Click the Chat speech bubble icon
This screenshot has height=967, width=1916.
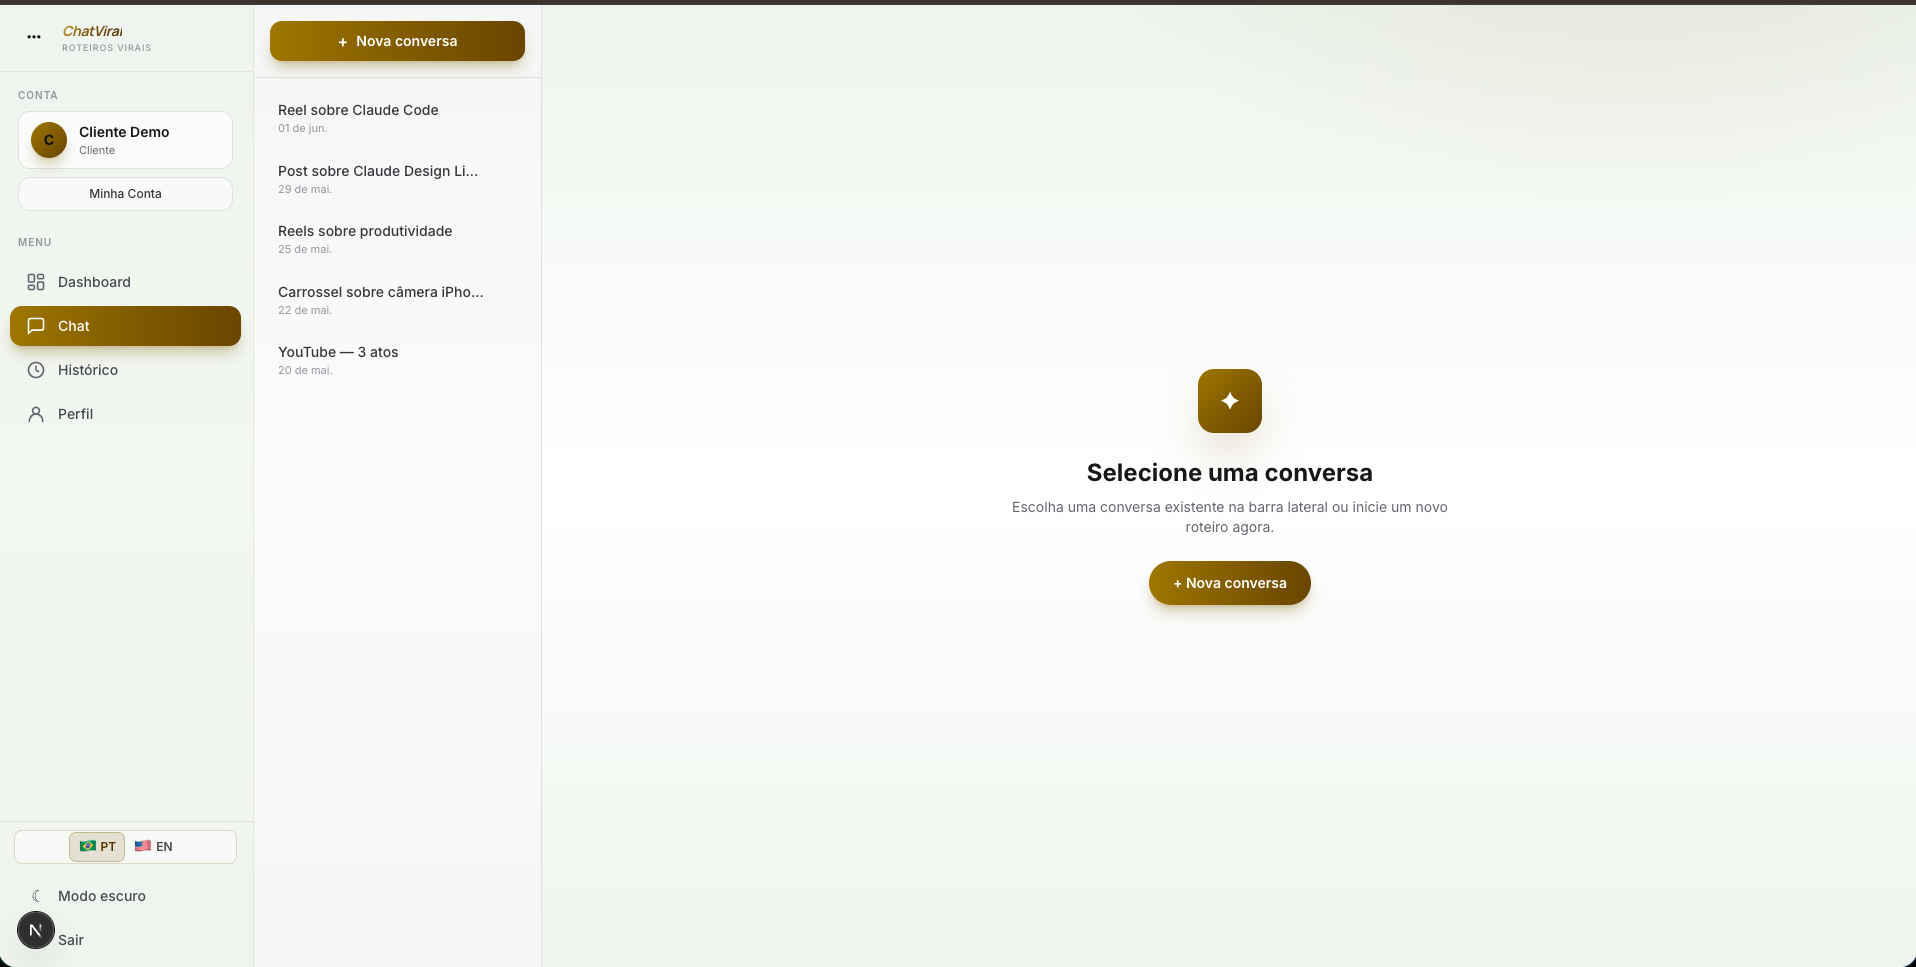pos(36,326)
